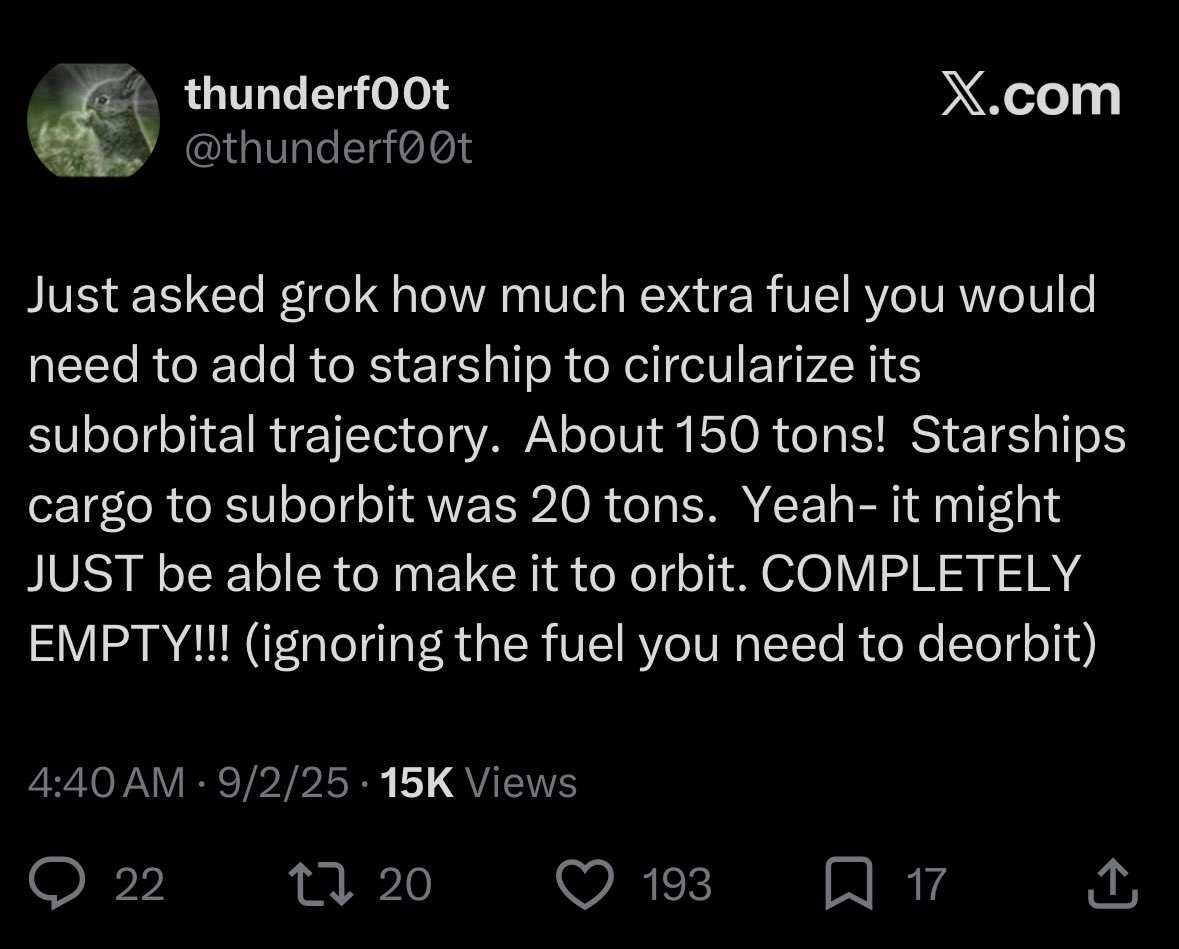Screen dimensions: 1179x949
Task: Open the @thunderf00t handle link
Action: 328,148
